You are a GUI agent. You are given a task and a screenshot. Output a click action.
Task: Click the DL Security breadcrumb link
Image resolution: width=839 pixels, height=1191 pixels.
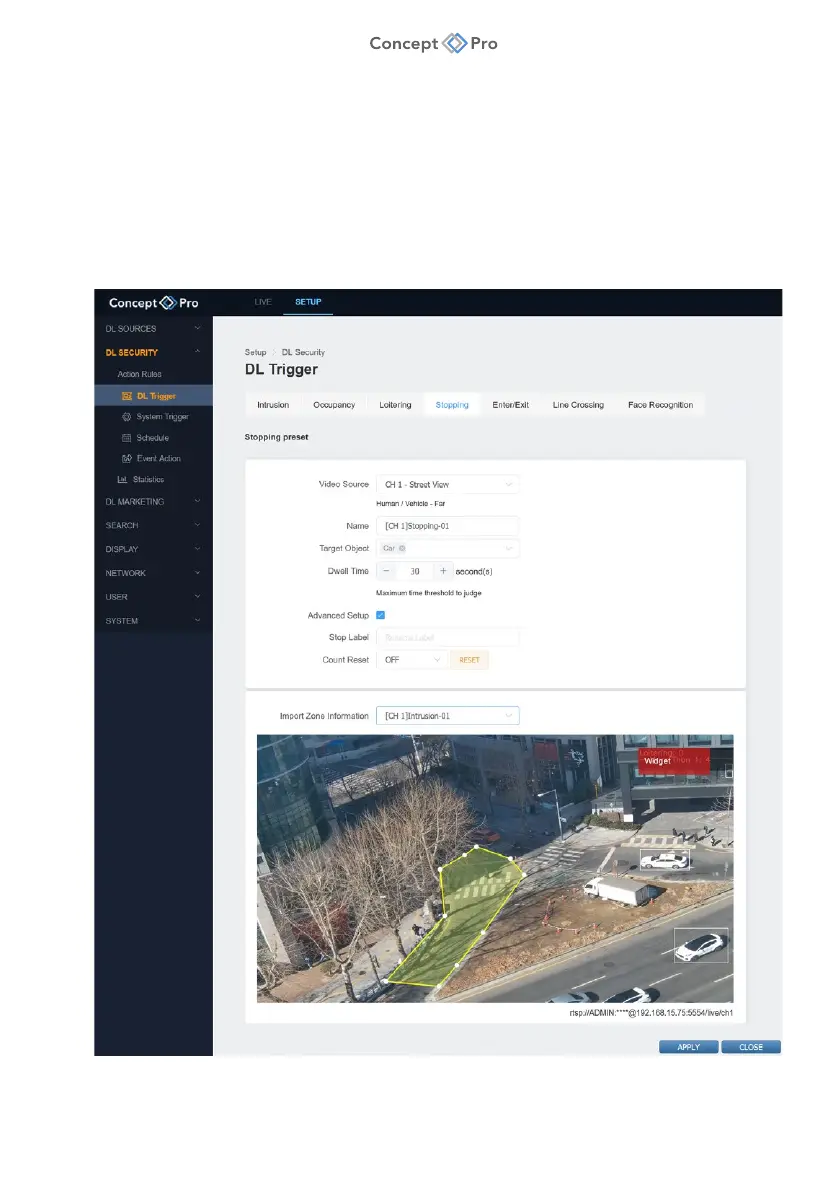click(x=303, y=352)
